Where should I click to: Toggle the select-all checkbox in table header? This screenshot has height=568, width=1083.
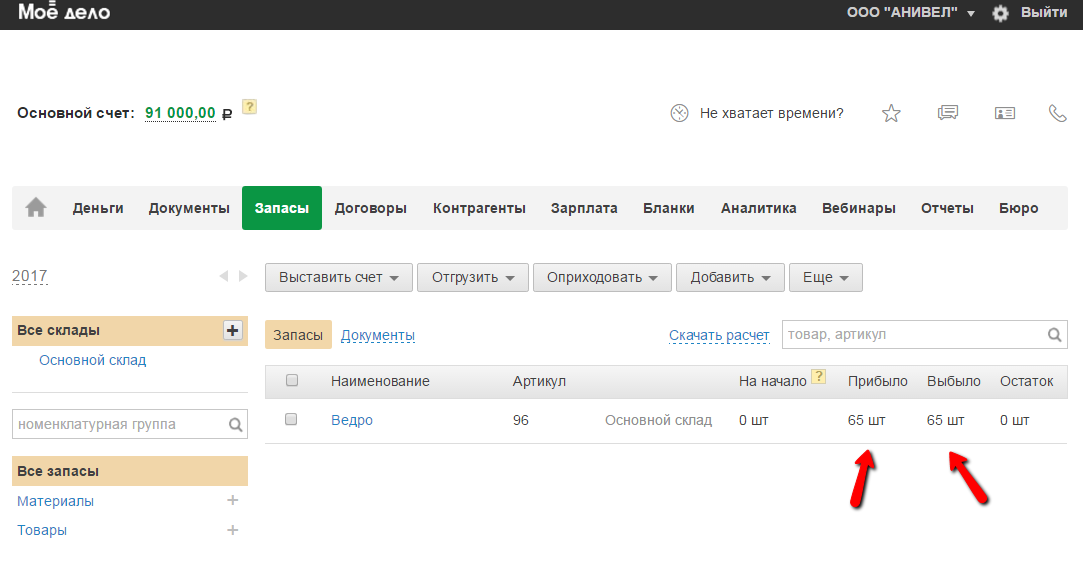pyautogui.click(x=292, y=381)
